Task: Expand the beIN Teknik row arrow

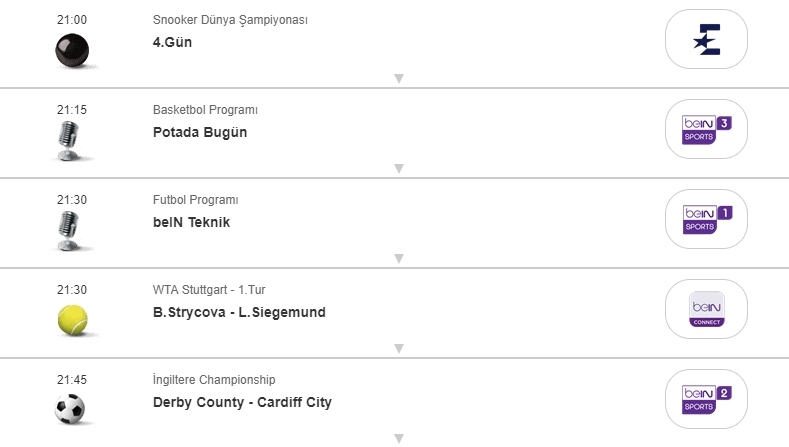Action: (x=398, y=258)
